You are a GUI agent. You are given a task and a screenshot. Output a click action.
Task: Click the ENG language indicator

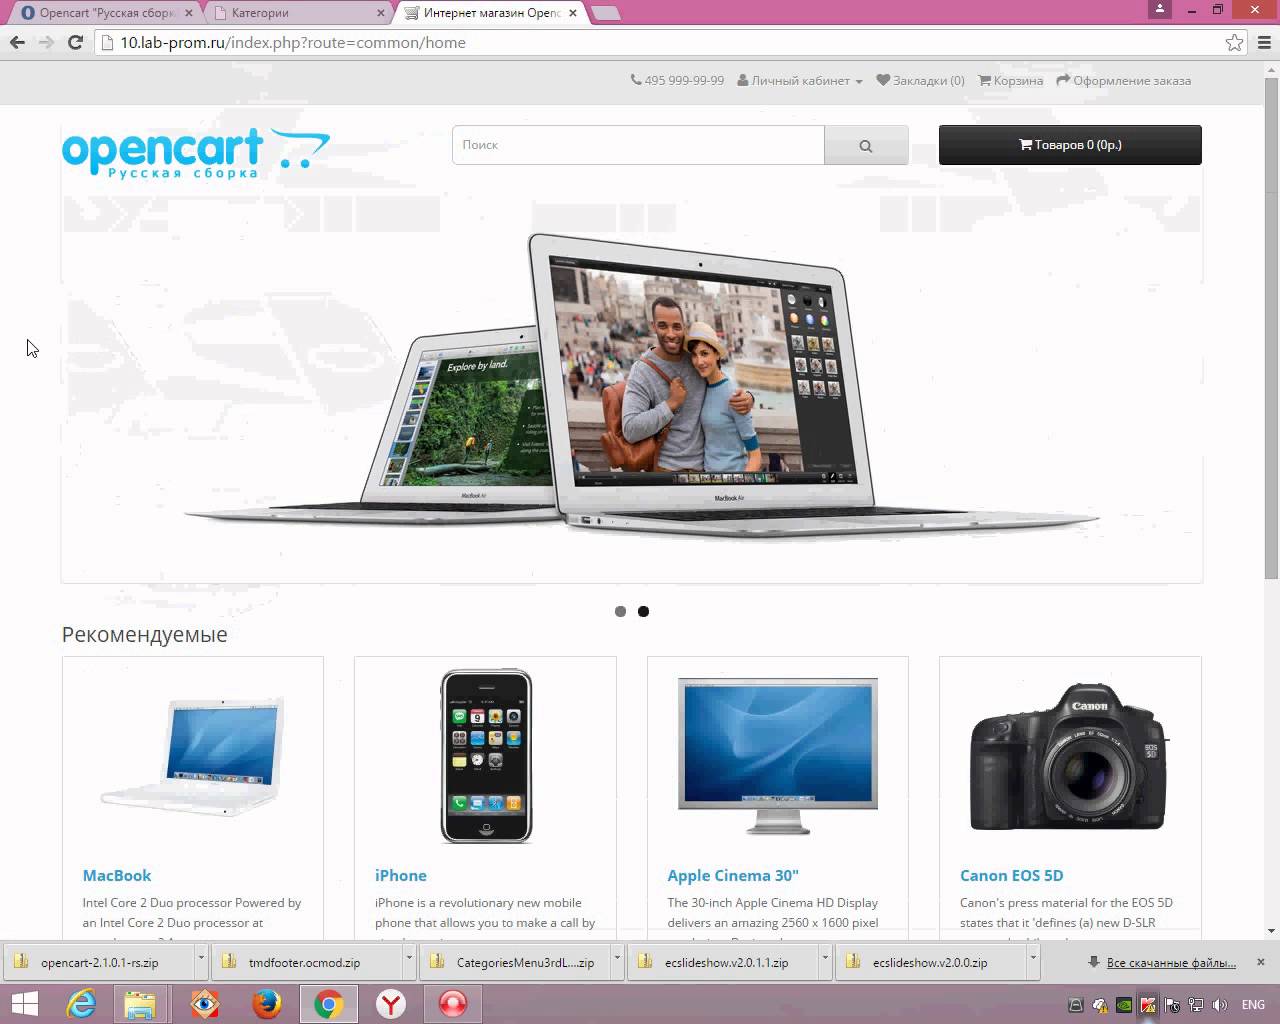1253,1005
